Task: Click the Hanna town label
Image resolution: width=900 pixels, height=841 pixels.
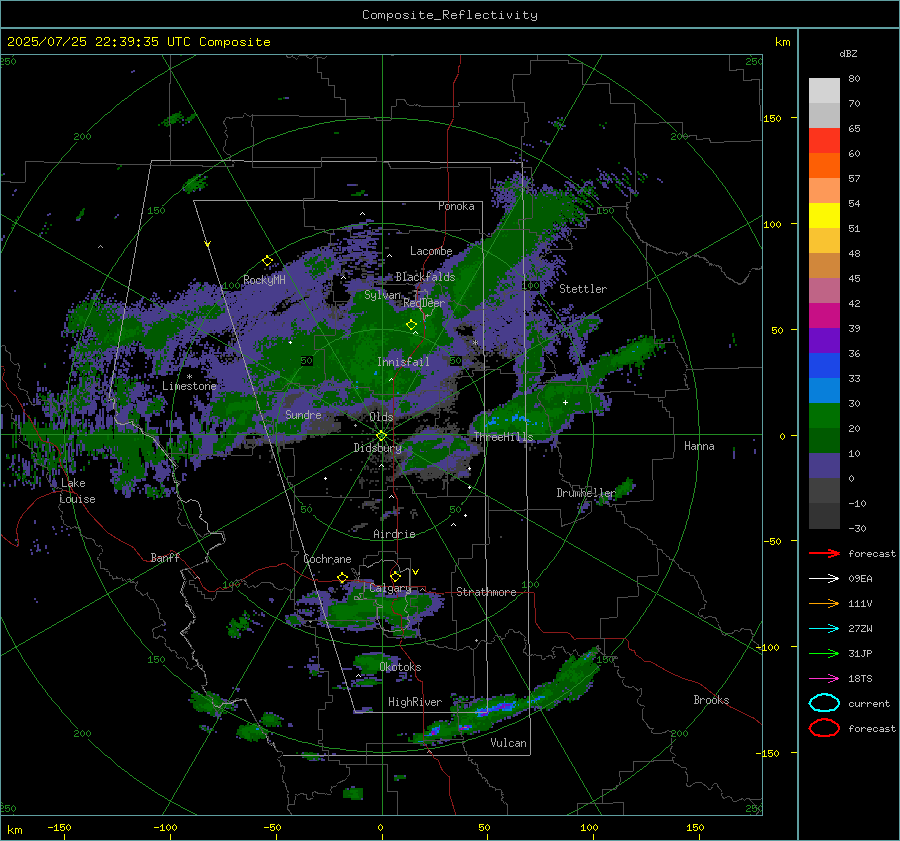Action: (x=699, y=446)
